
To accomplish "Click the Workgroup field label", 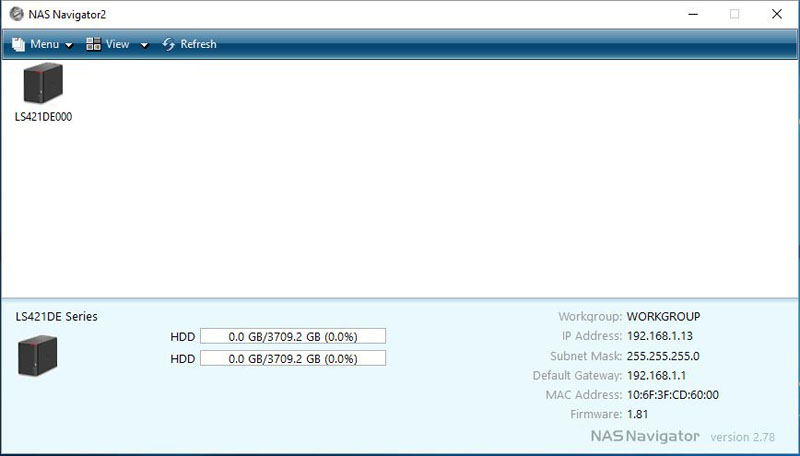I will pyautogui.click(x=590, y=317).
